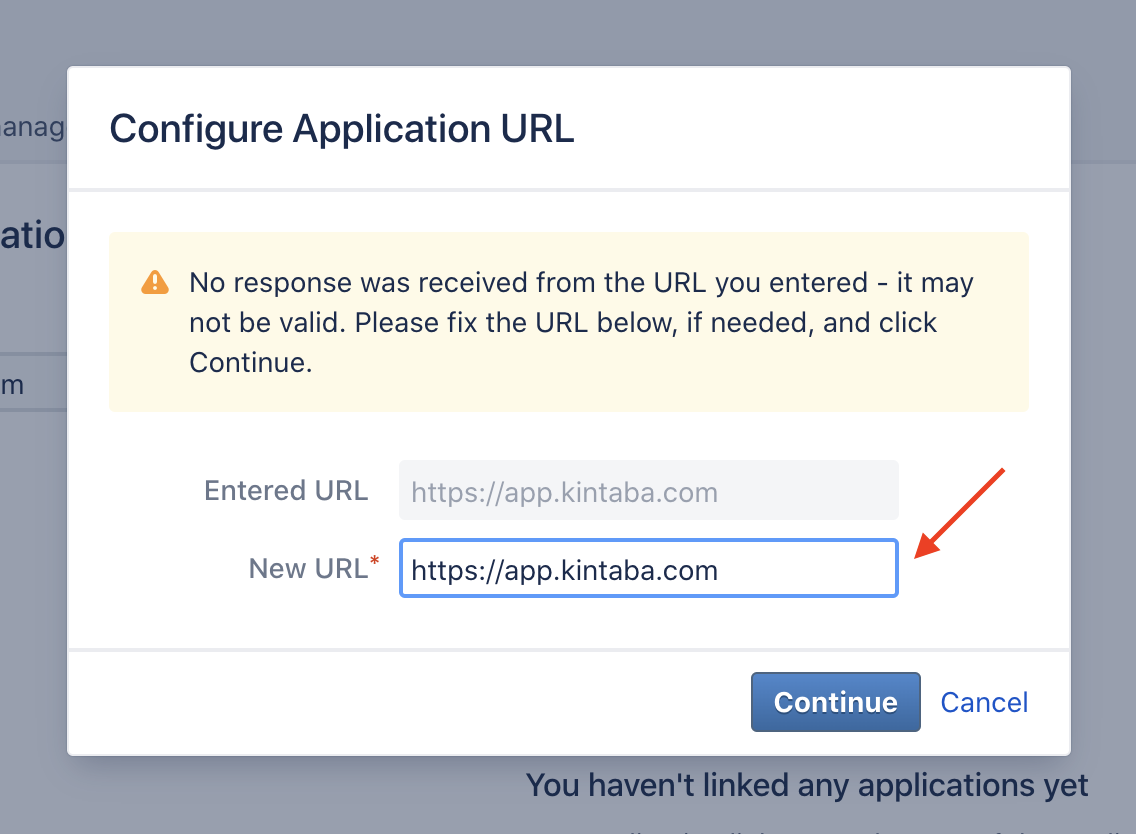Click the word "Continue." inside the warning message
1136x834 pixels.
[251, 362]
